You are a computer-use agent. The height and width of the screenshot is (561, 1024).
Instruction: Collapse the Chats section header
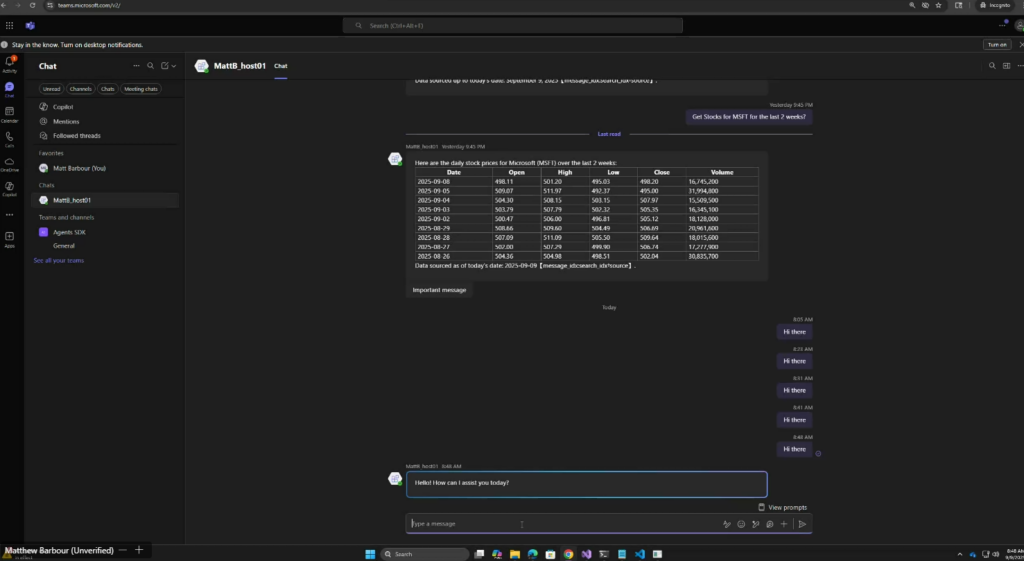coord(46,185)
